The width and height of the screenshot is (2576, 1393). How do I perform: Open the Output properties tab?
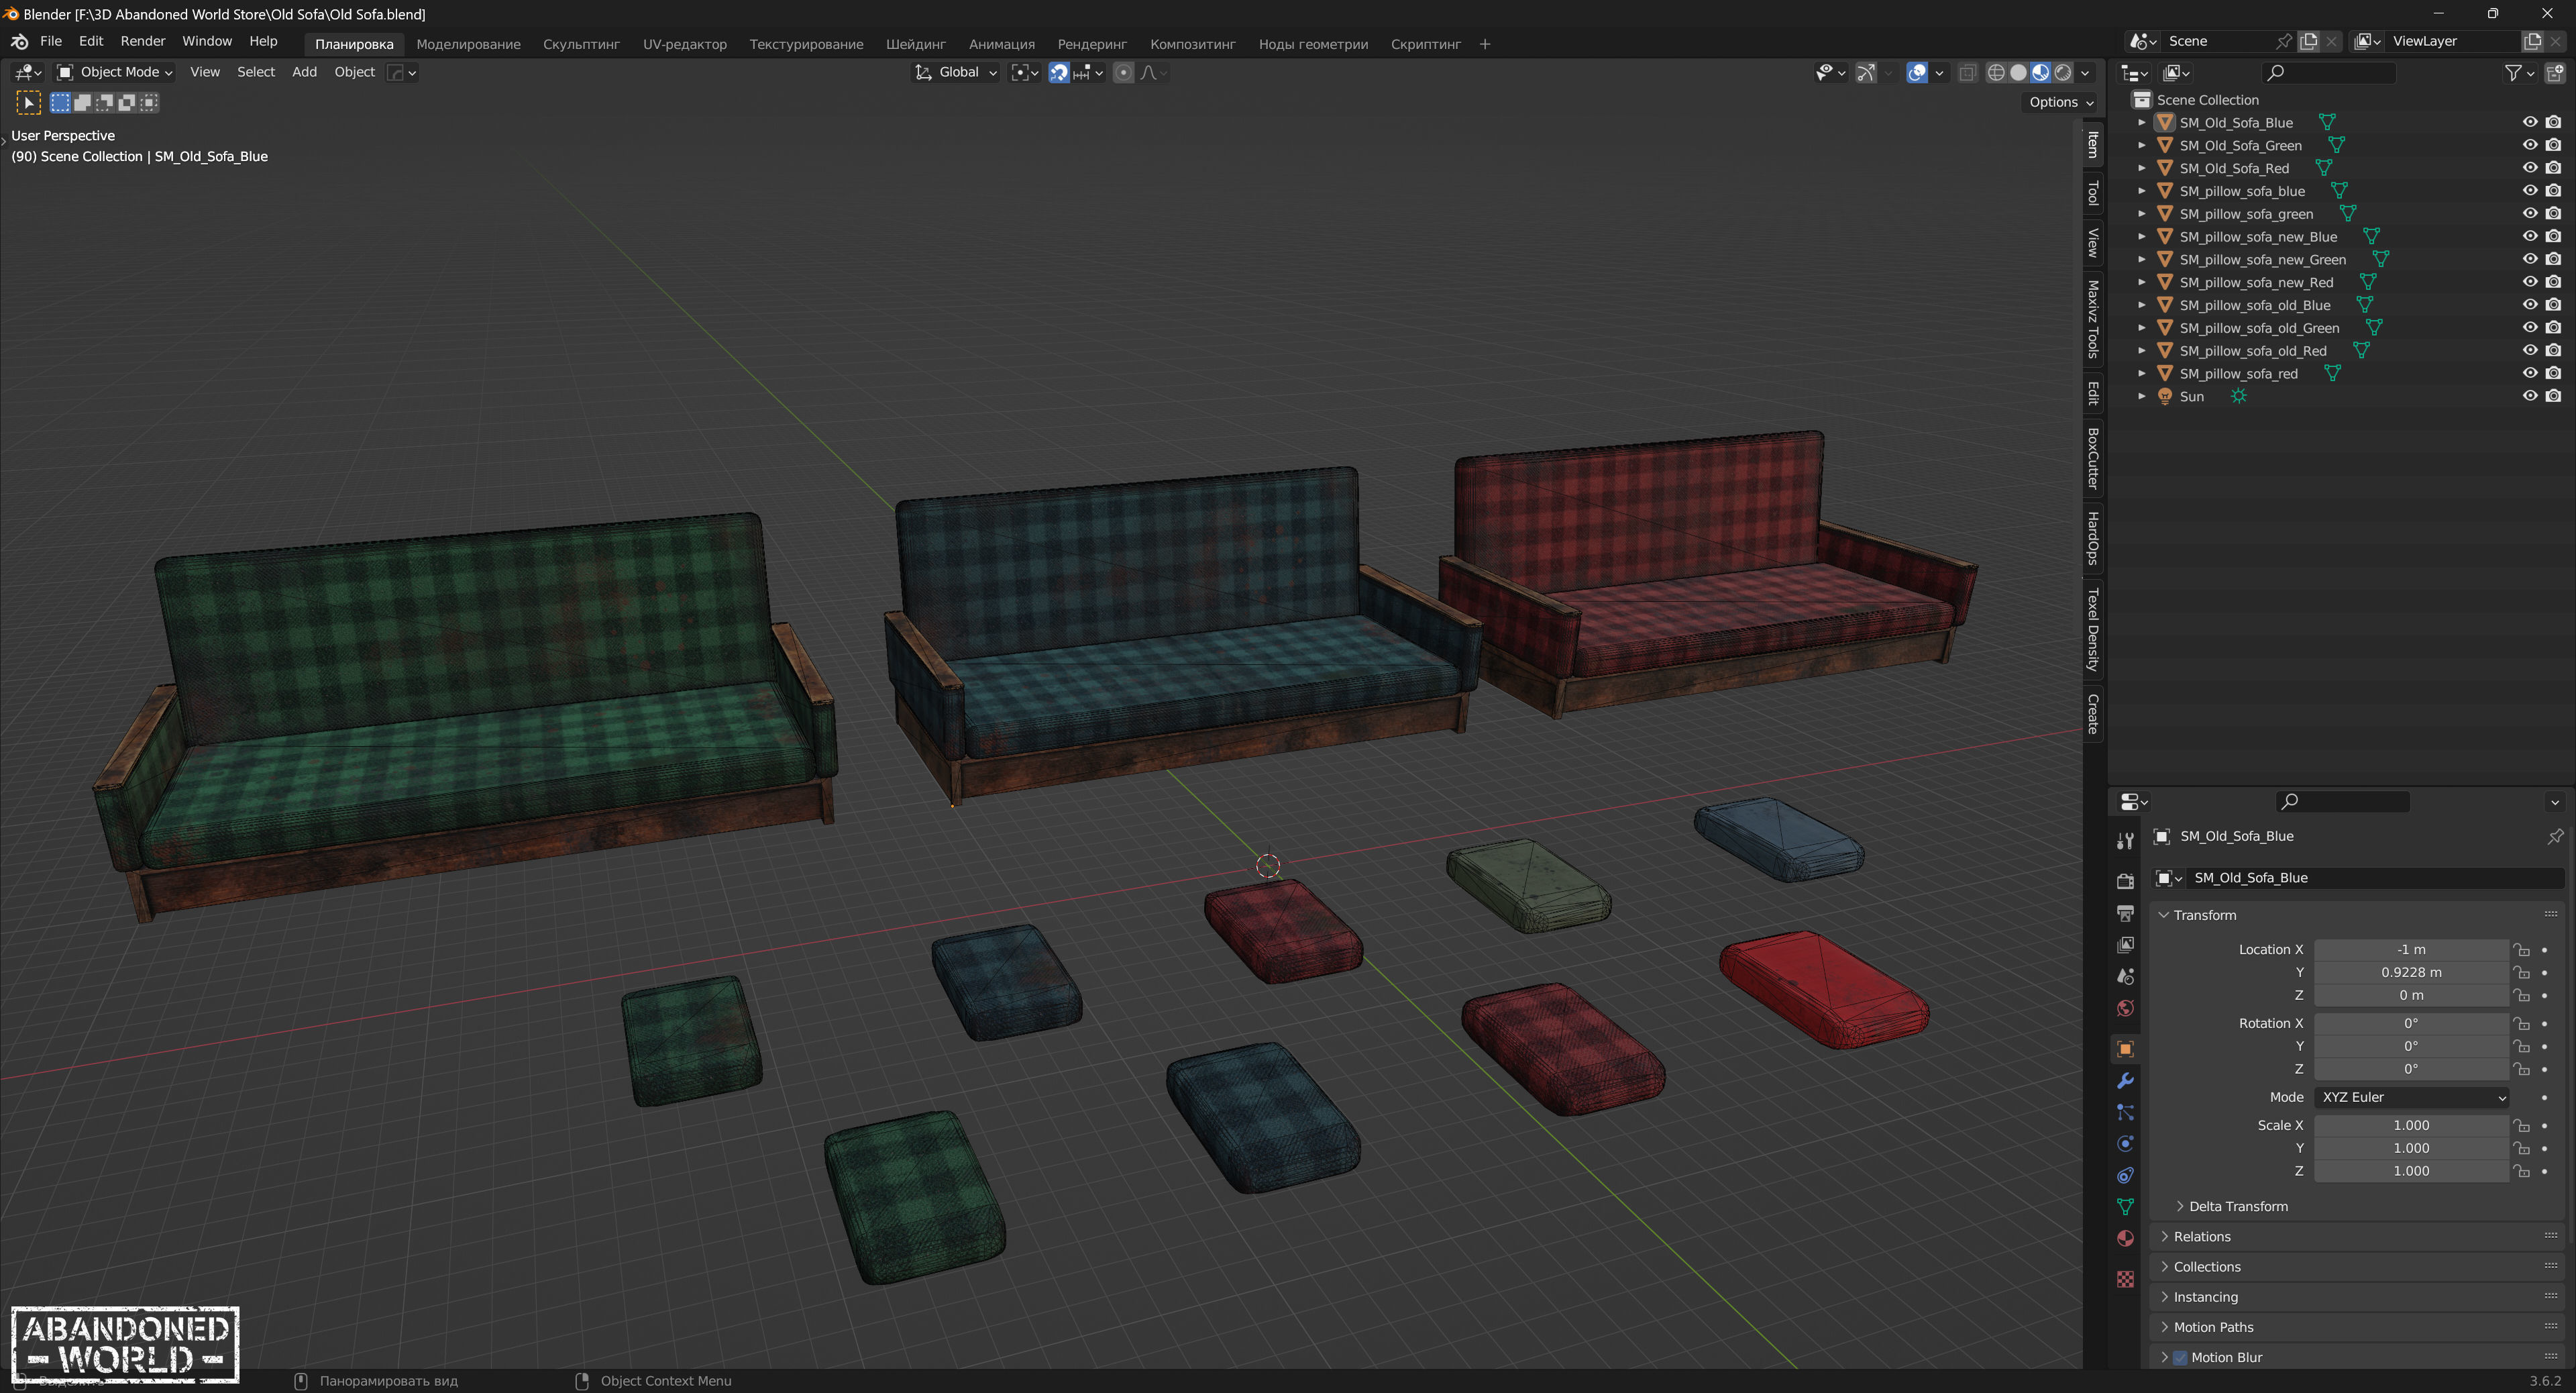tap(2125, 913)
